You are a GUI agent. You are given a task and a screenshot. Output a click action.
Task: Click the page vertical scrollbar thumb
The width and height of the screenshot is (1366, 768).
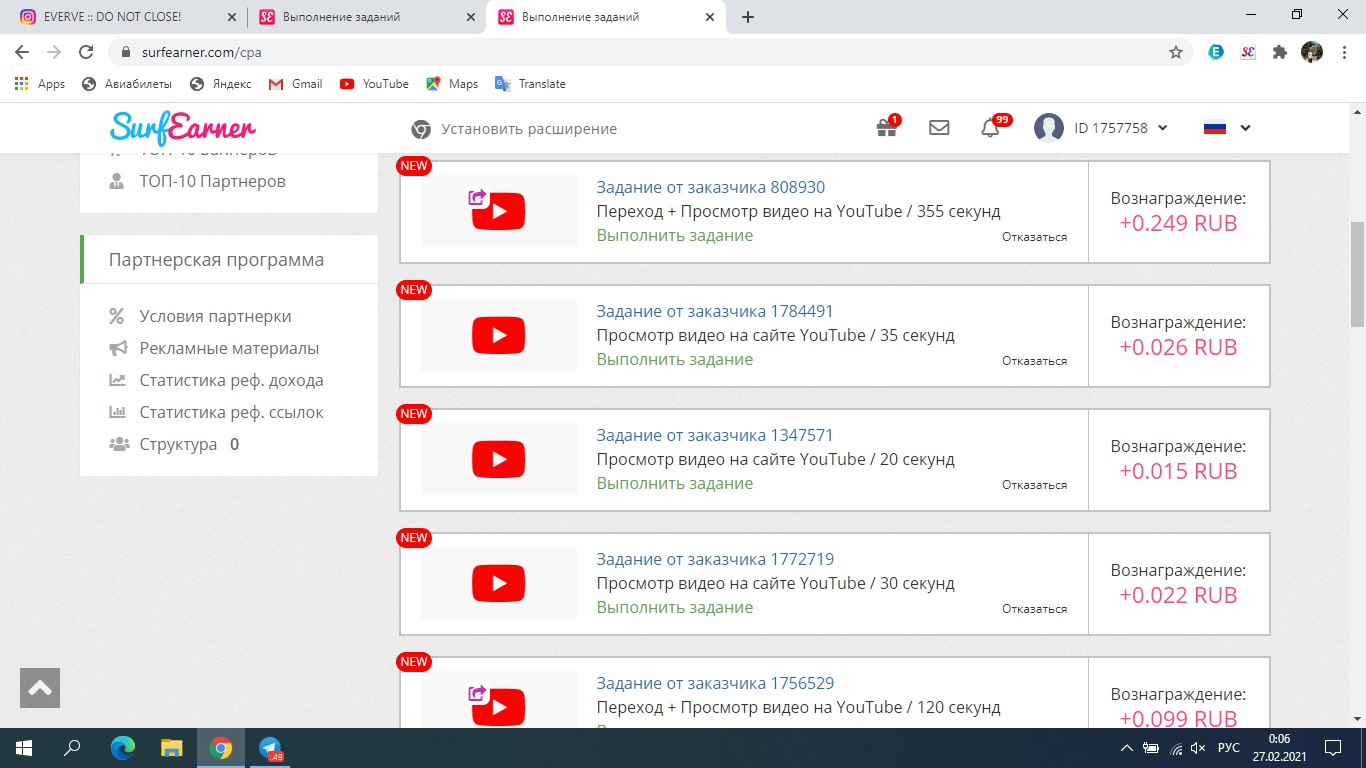coord(1357,274)
